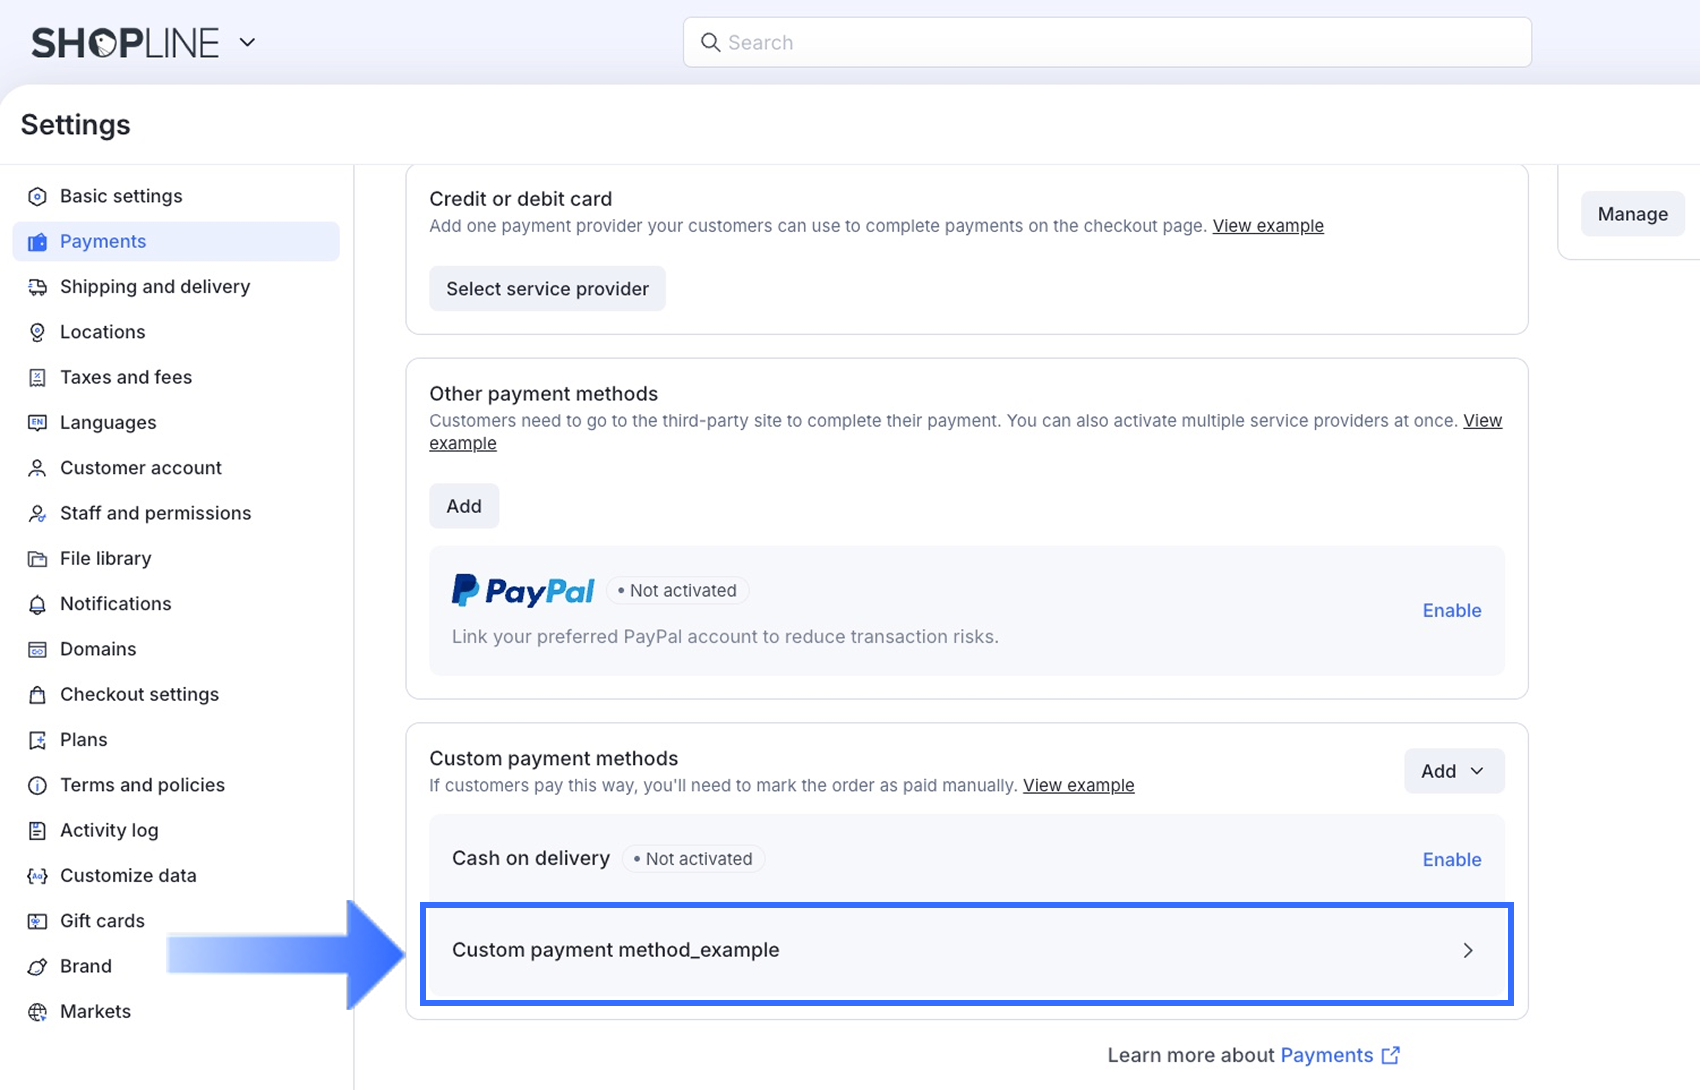Screen dimensions: 1700x1090
Task: Expand Custom payment method_example chevron
Action: tap(1467, 950)
